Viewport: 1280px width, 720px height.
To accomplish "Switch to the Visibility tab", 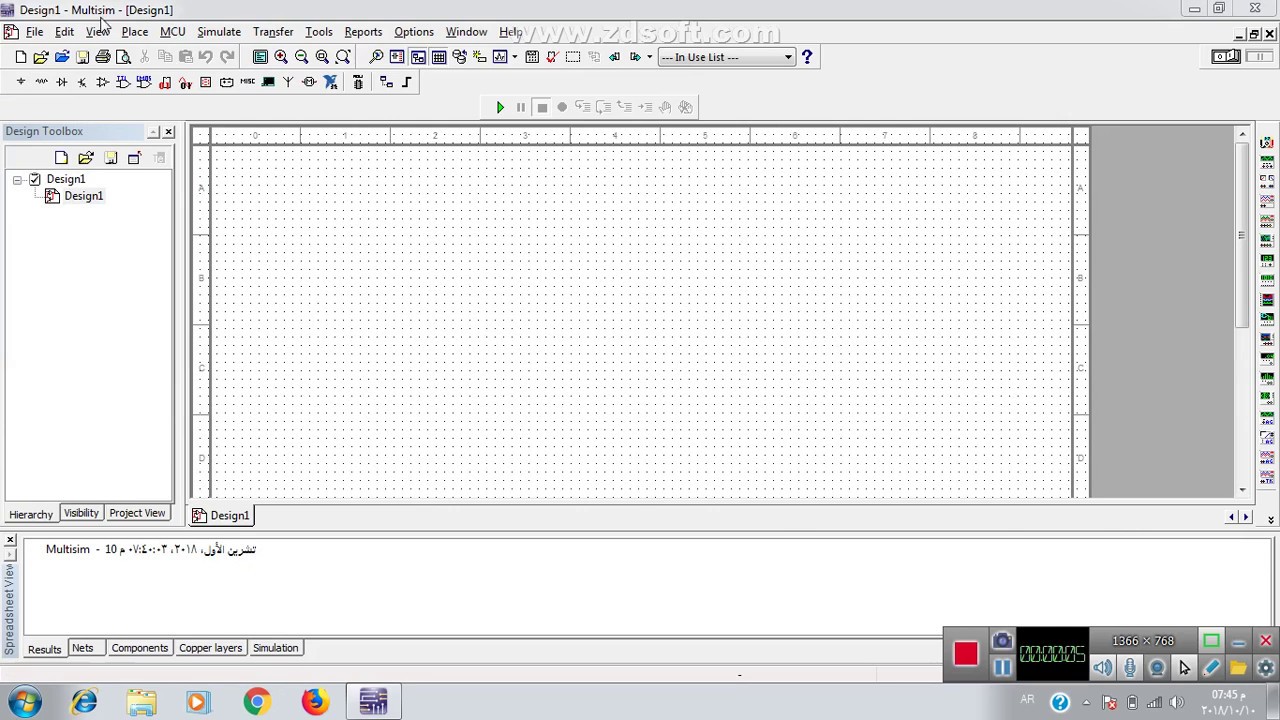I will pos(81,514).
